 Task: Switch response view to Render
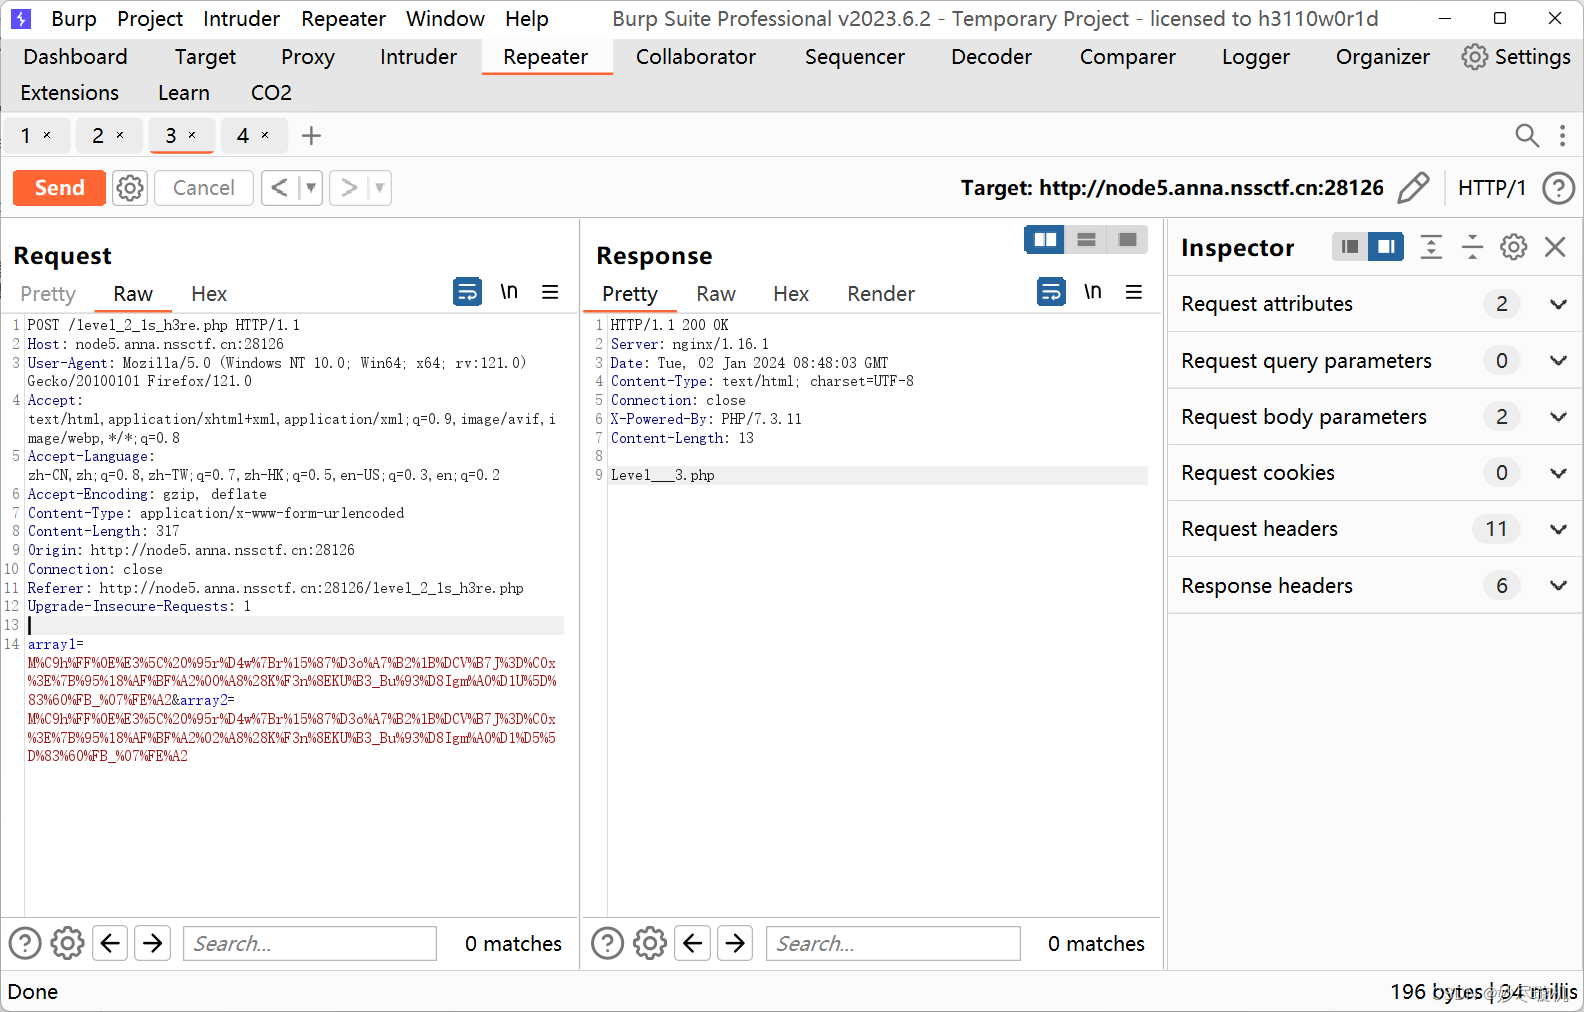[881, 294]
